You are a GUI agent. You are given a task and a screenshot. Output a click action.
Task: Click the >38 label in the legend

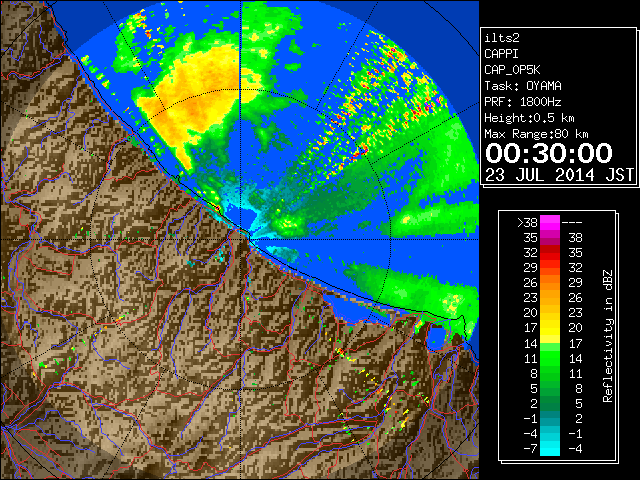pyautogui.click(x=527, y=222)
